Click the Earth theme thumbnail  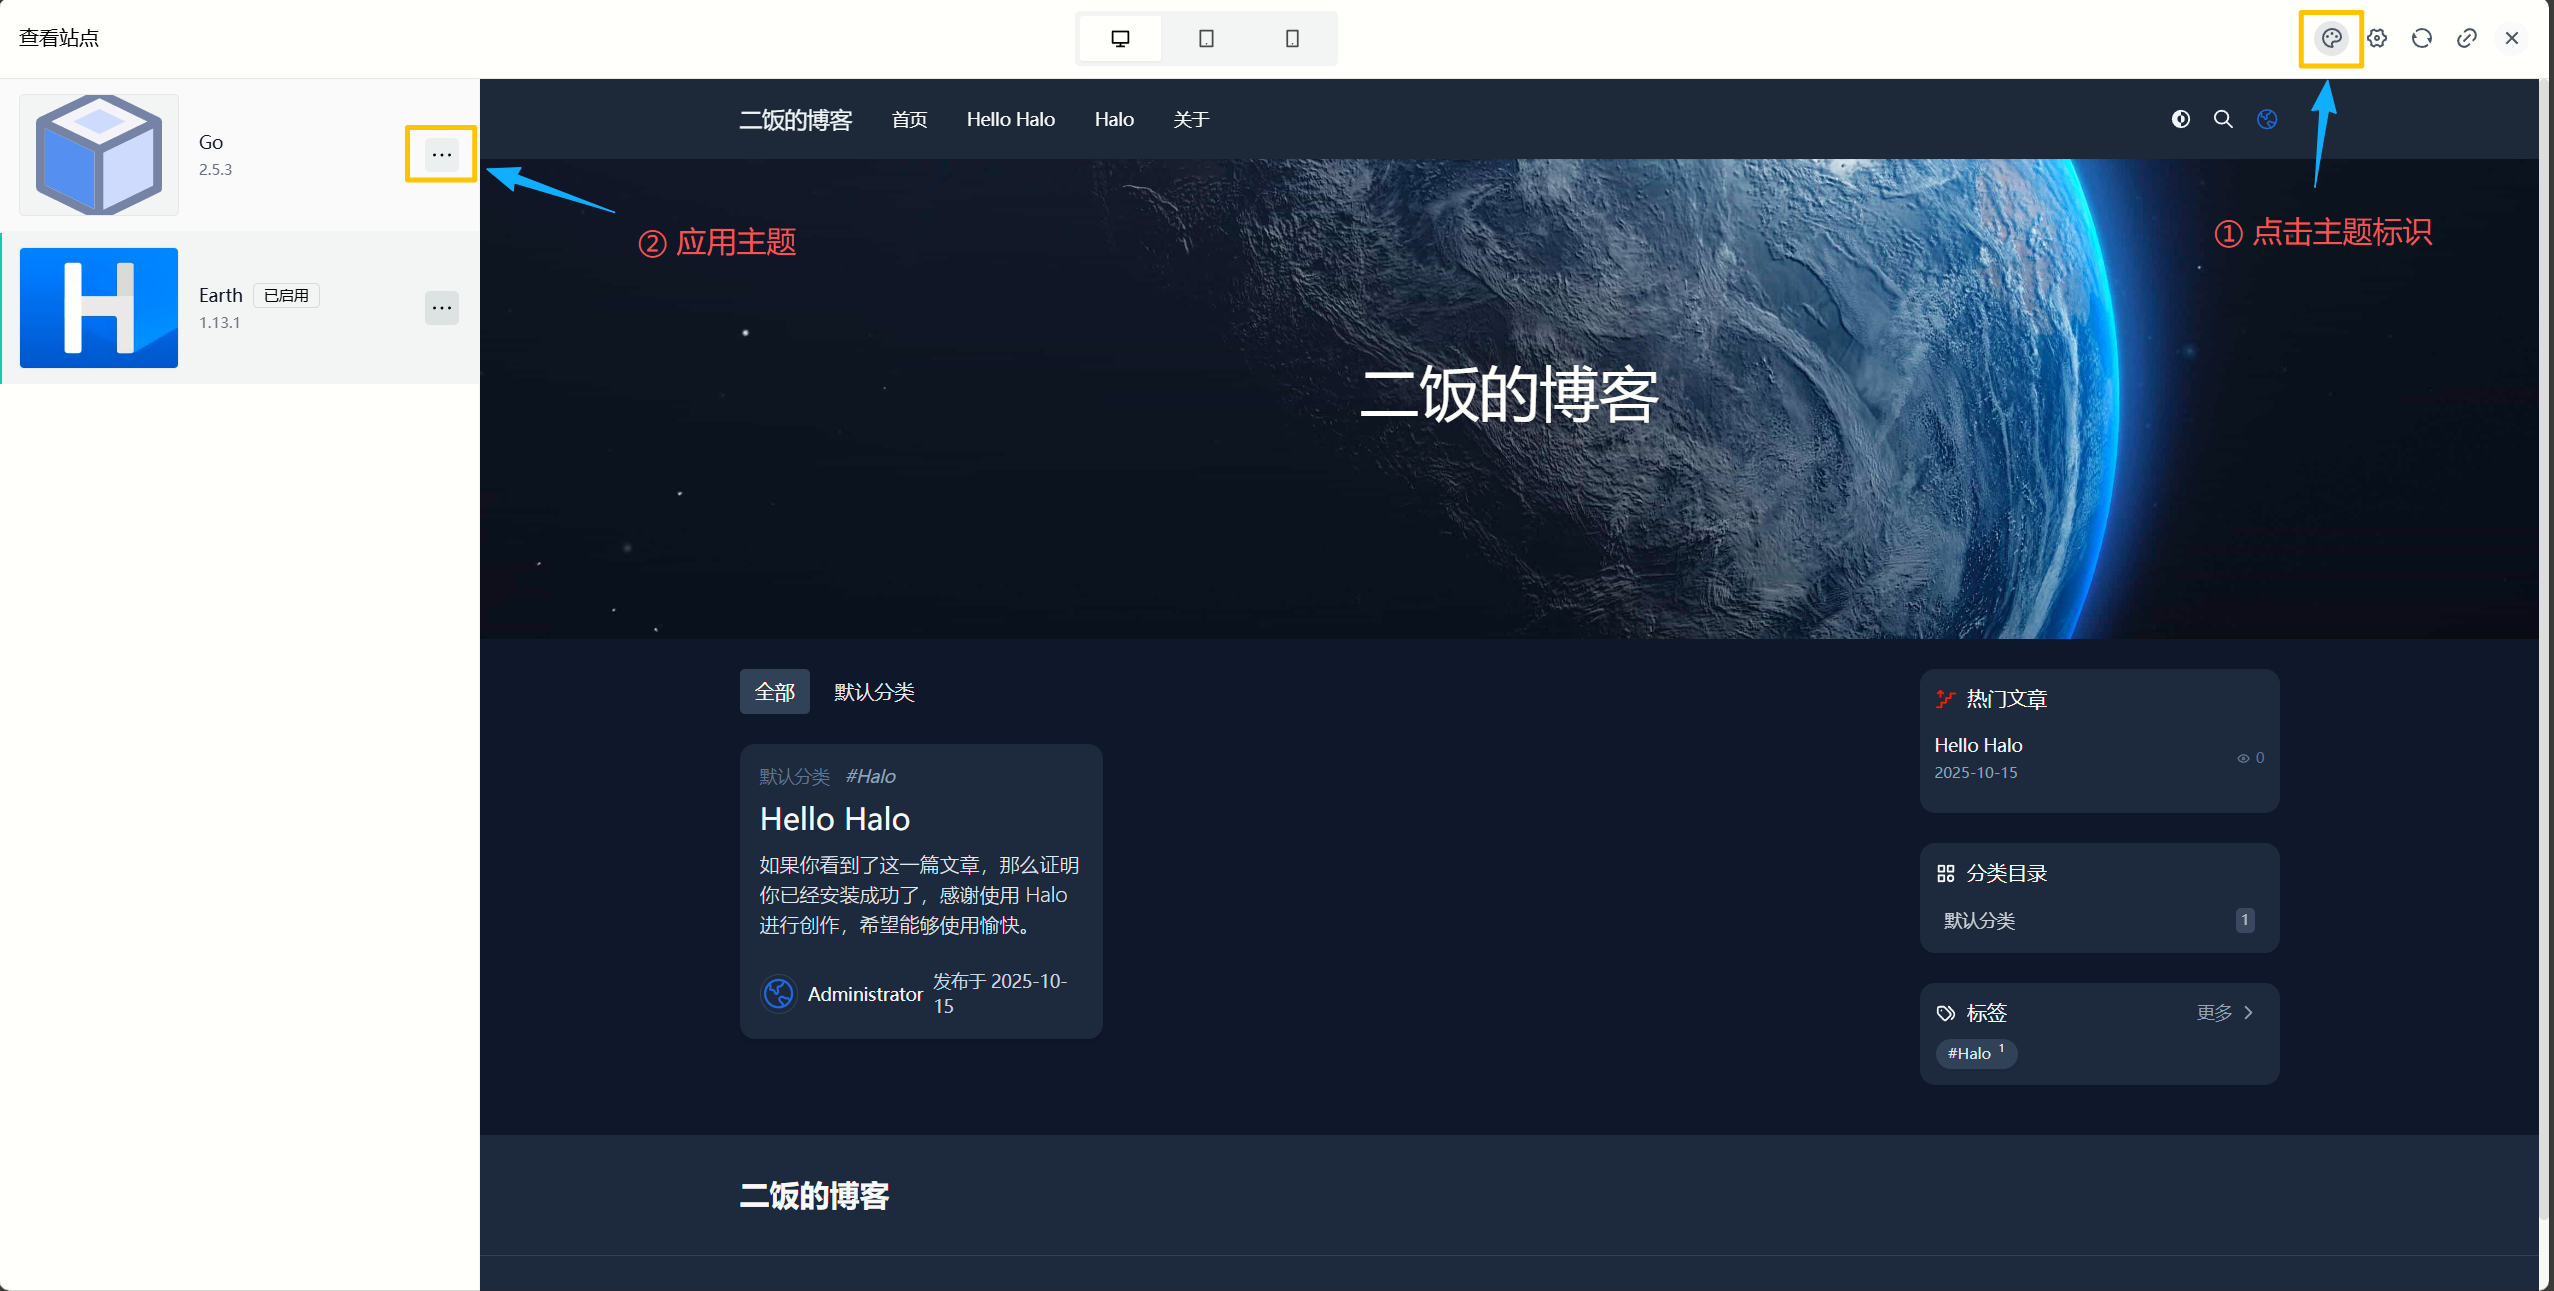point(97,307)
